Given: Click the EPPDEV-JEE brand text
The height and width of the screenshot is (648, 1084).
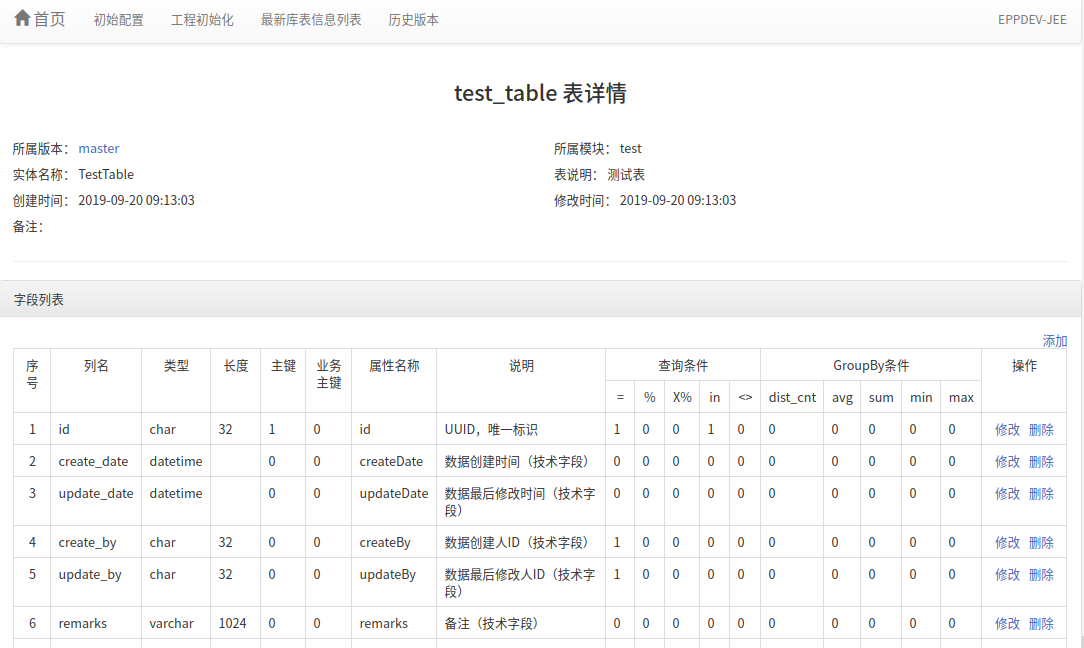Looking at the screenshot, I should [1032, 20].
